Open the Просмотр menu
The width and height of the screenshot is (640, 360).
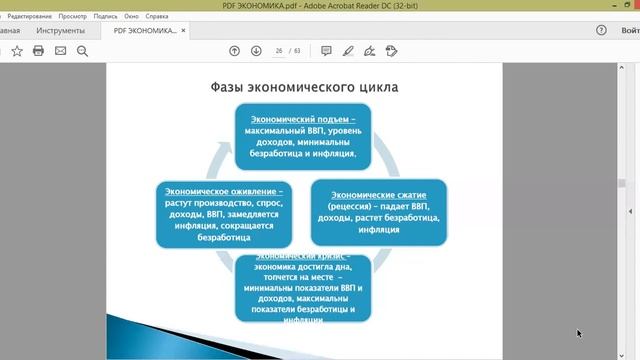point(73,16)
